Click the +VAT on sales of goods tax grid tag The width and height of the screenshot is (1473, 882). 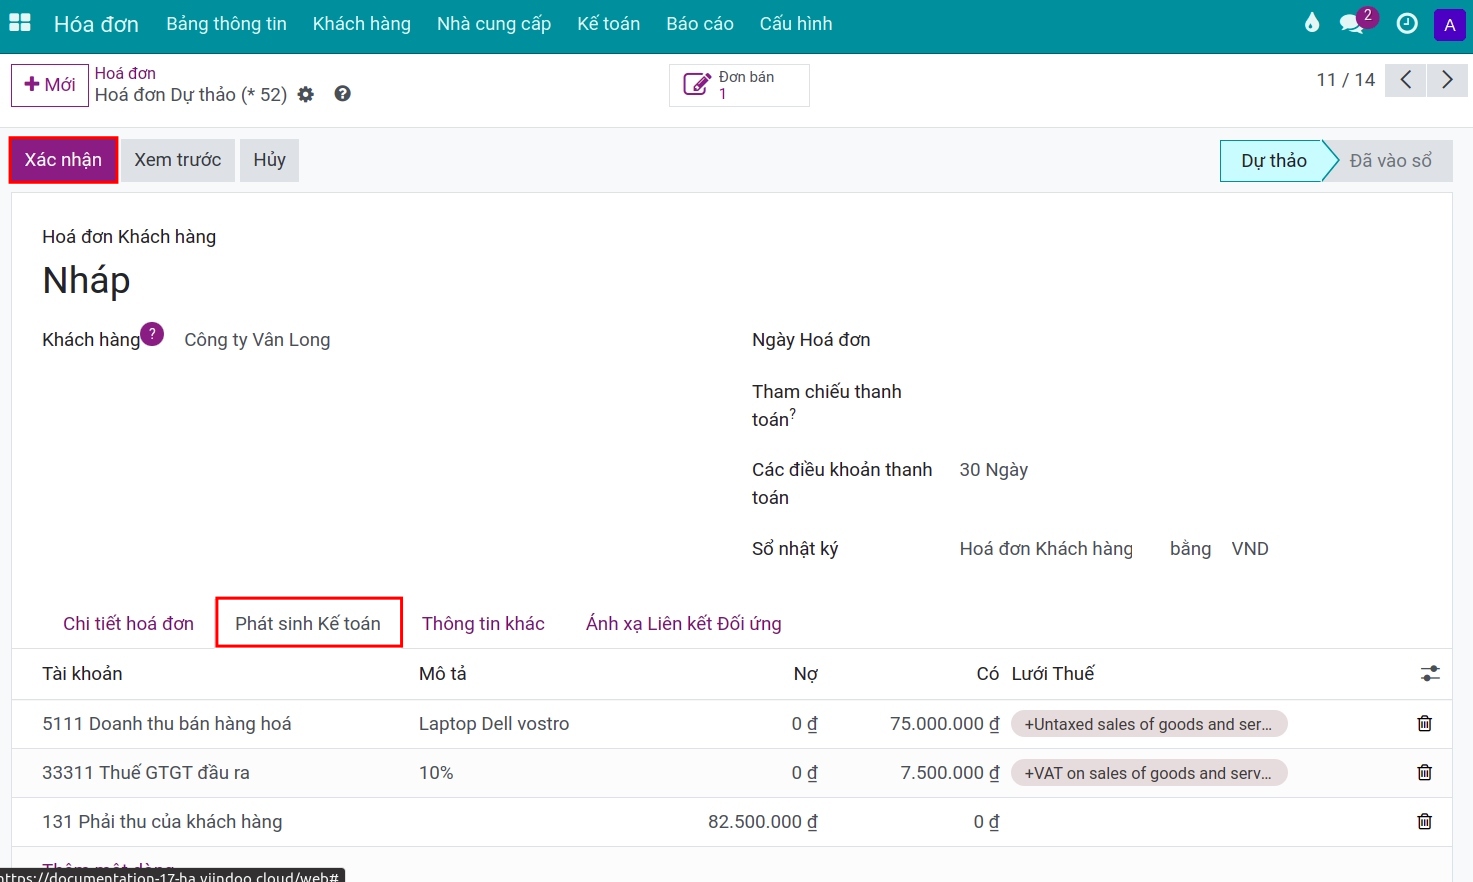(1149, 773)
